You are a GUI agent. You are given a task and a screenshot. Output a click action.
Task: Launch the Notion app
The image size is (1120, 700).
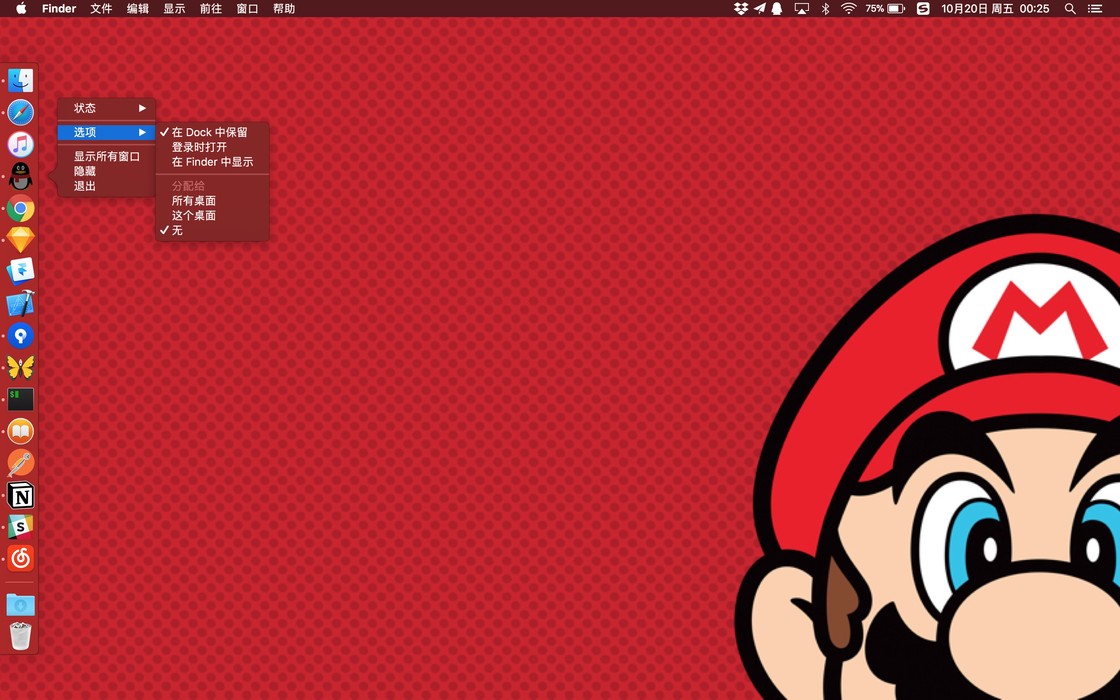tap(20, 495)
